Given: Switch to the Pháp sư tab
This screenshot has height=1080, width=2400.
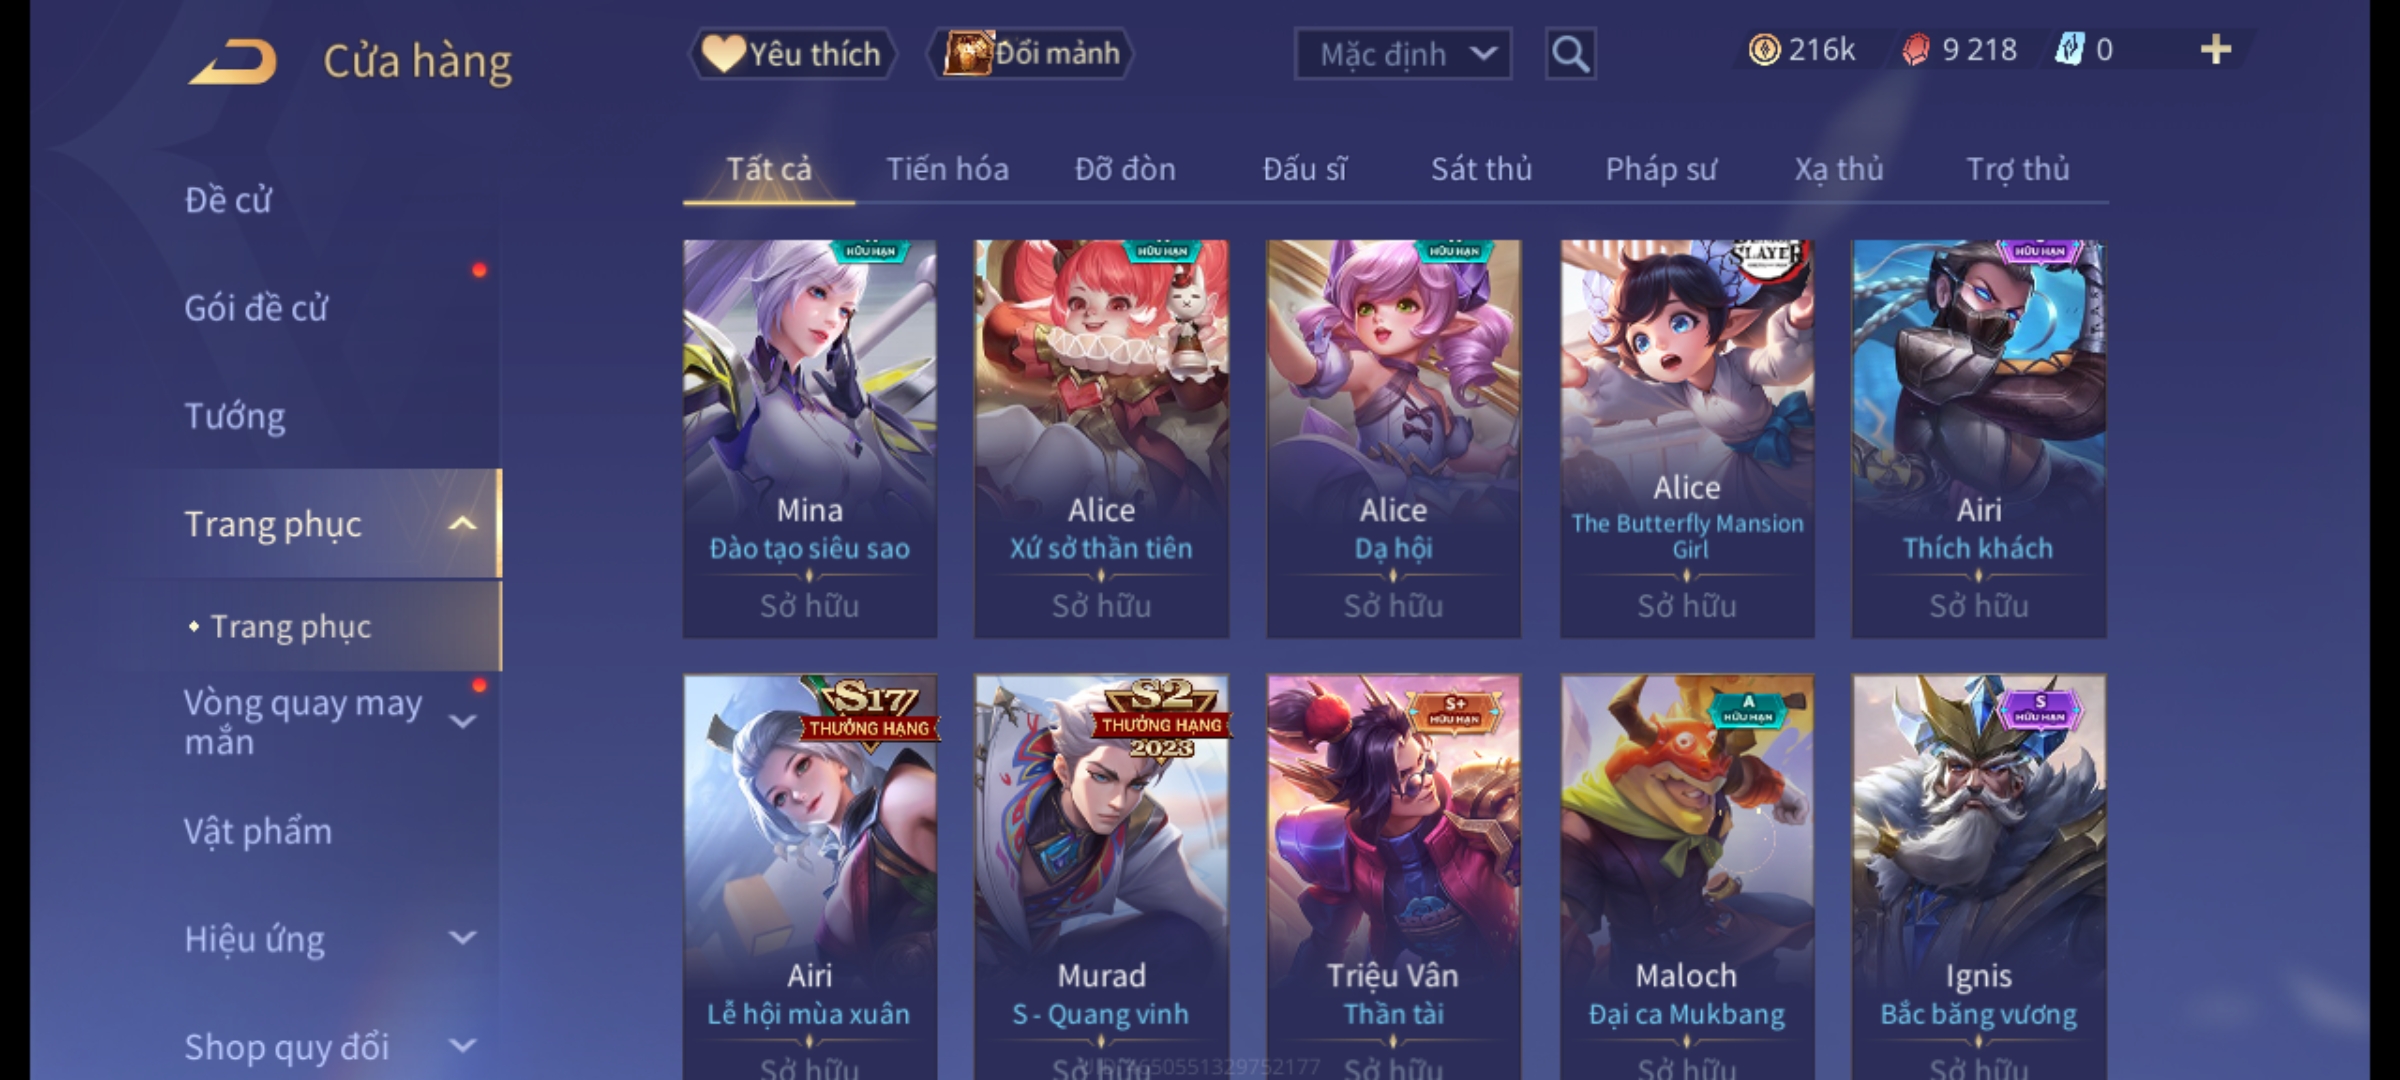Looking at the screenshot, I should 1661,169.
